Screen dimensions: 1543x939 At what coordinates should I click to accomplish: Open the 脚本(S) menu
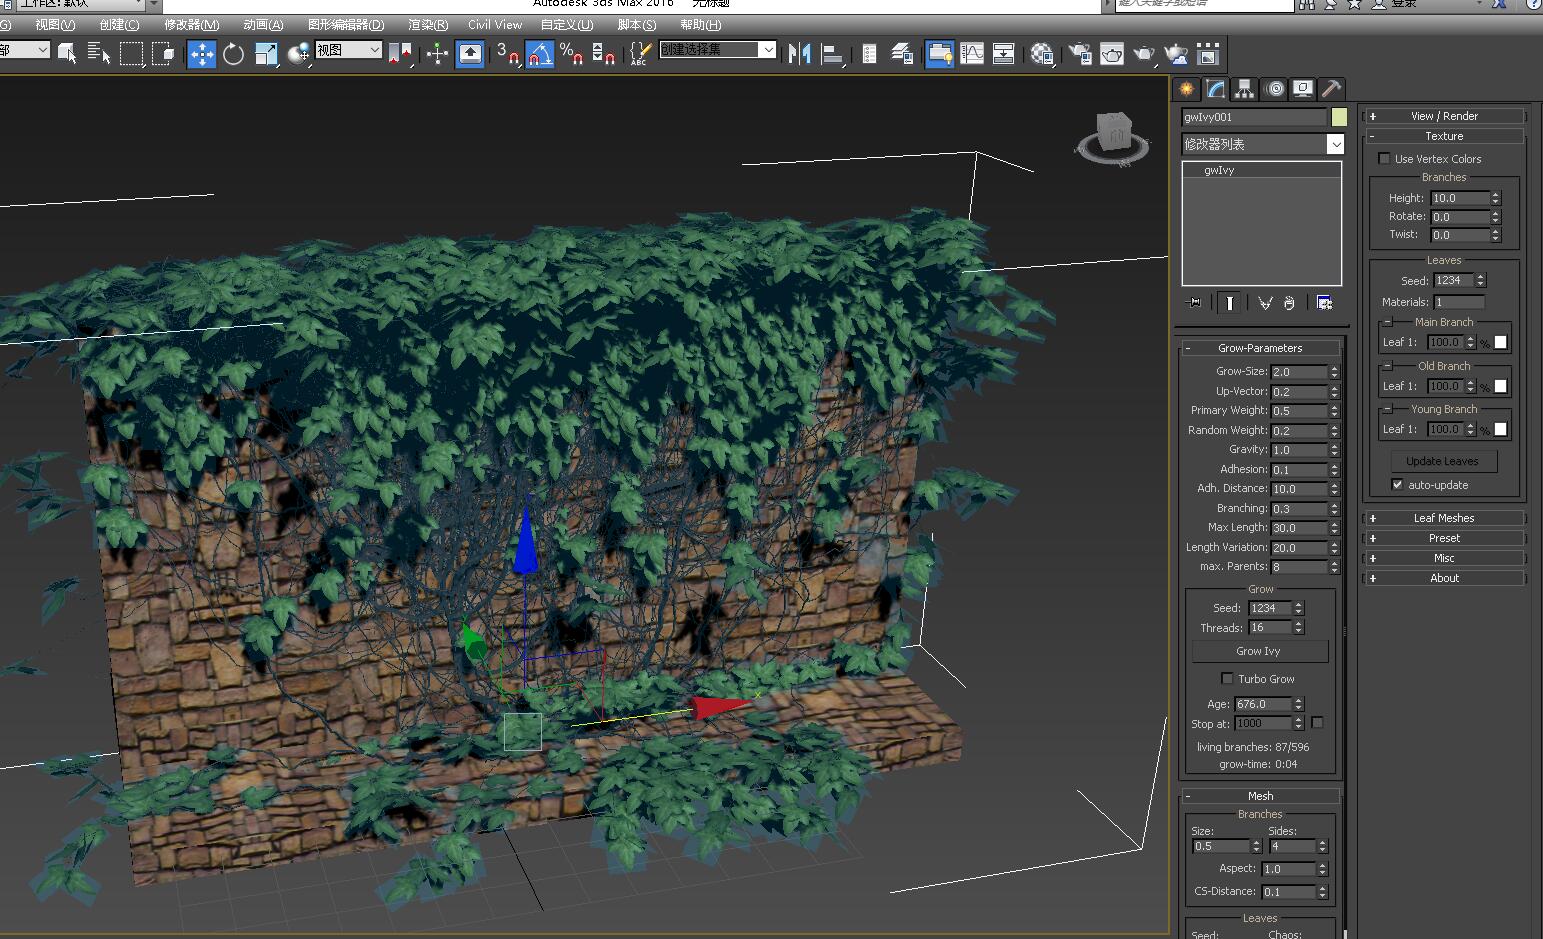click(637, 25)
